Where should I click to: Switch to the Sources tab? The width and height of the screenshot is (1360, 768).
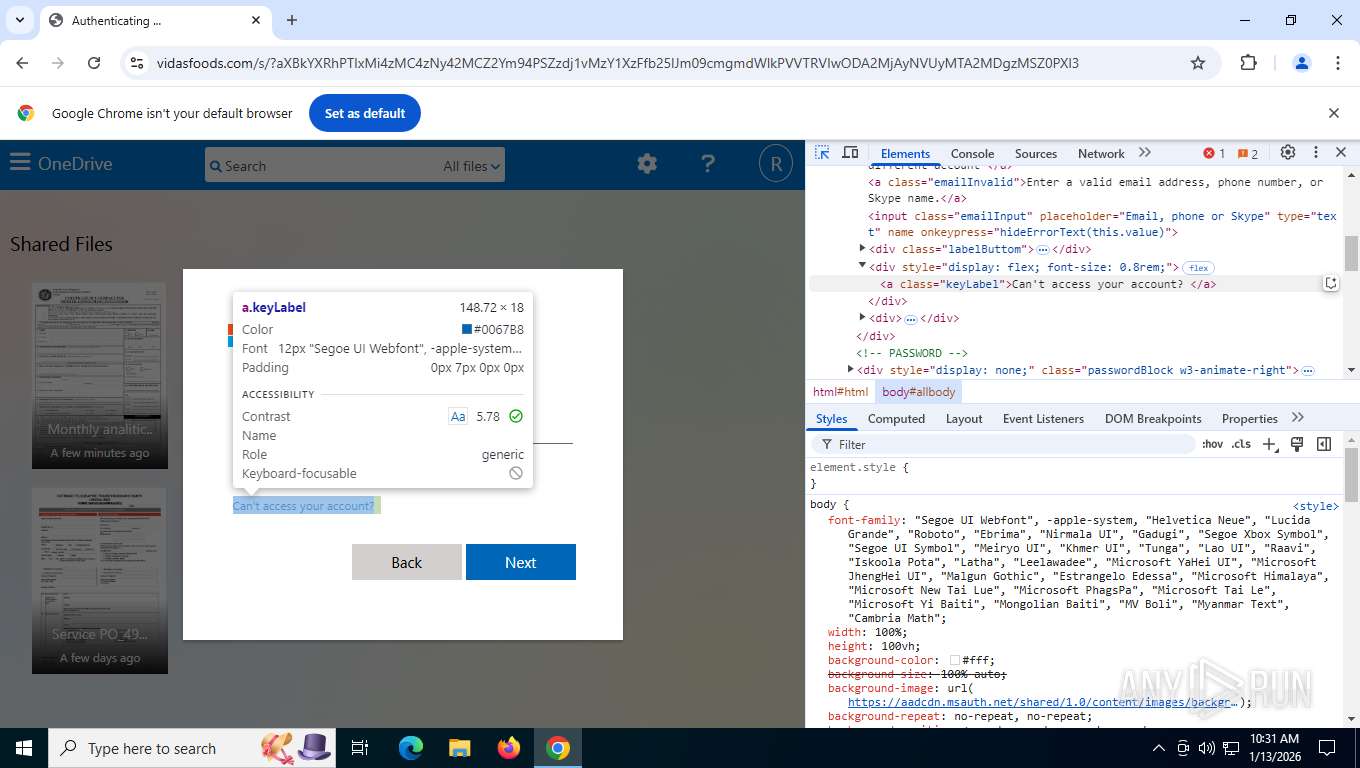tap(1035, 153)
